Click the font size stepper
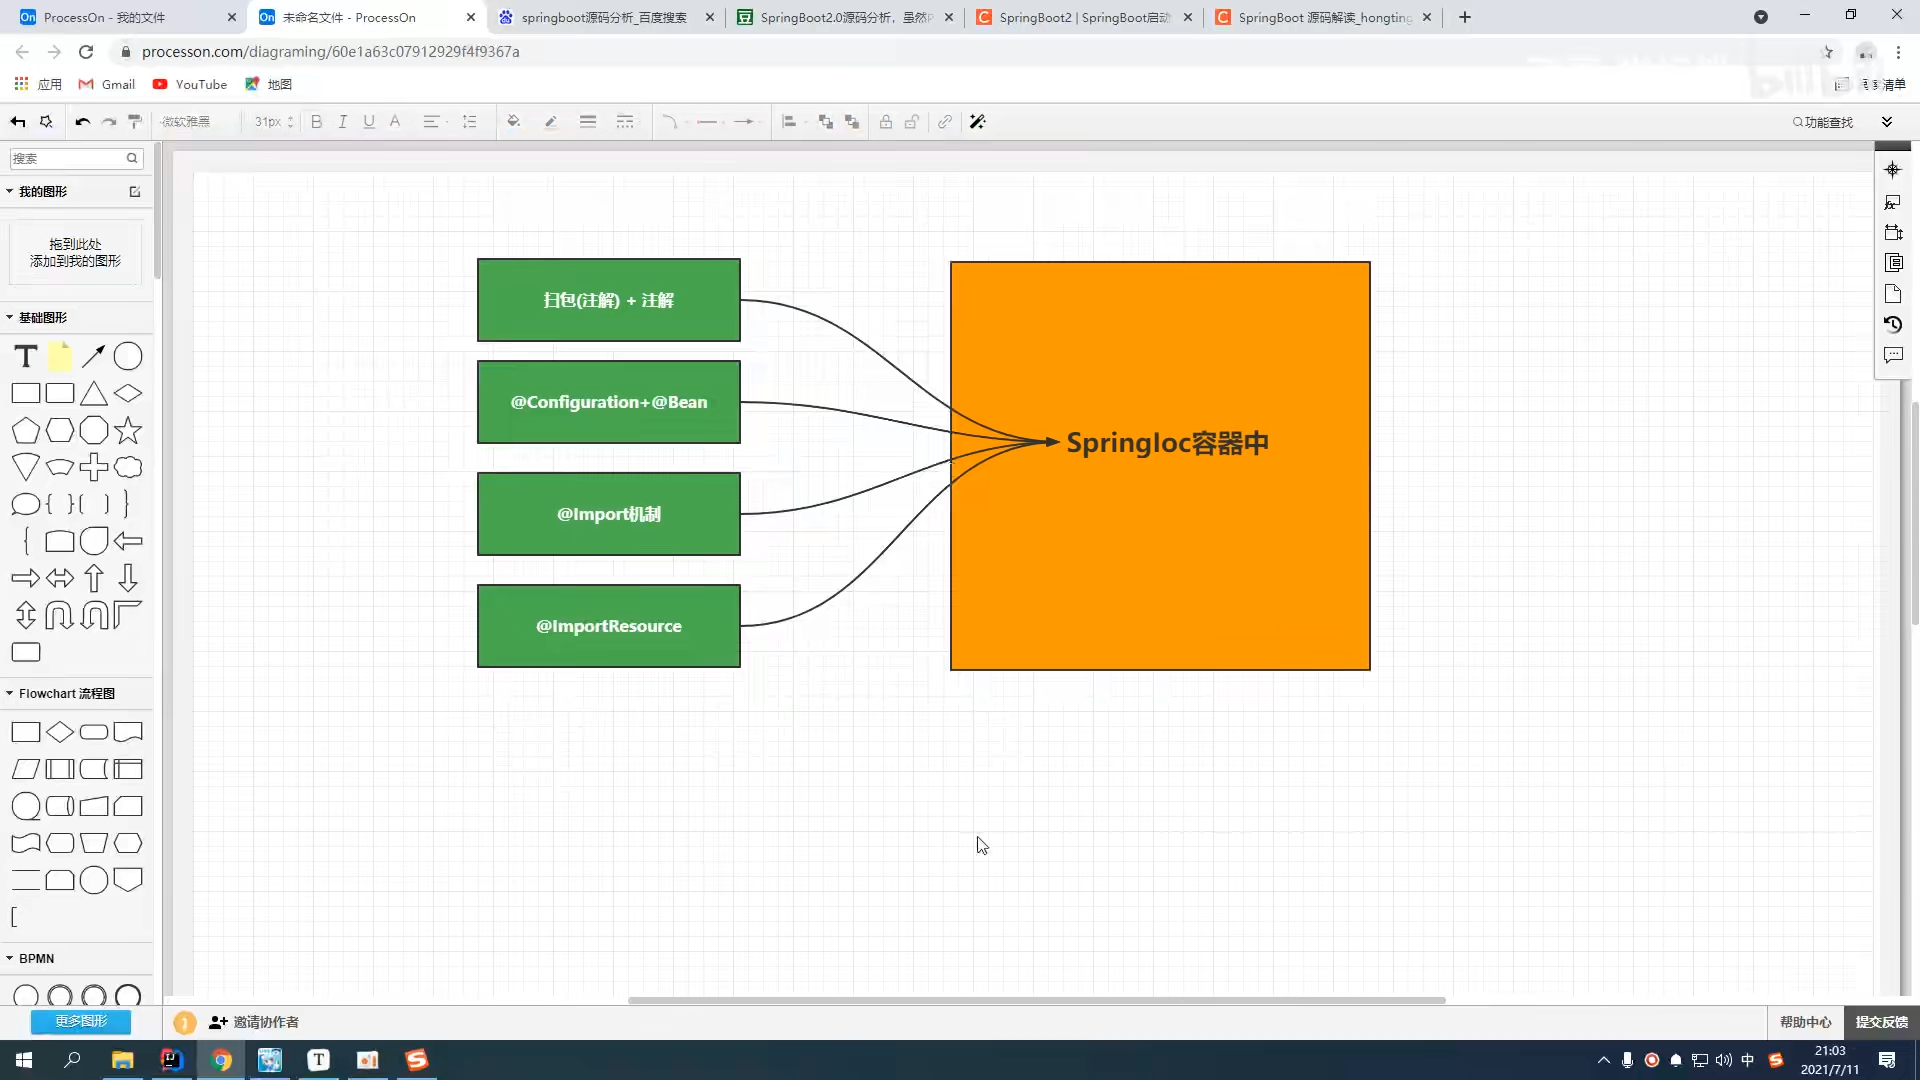Image resolution: width=1920 pixels, height=1080 pixels. click(x=290, y=122)
